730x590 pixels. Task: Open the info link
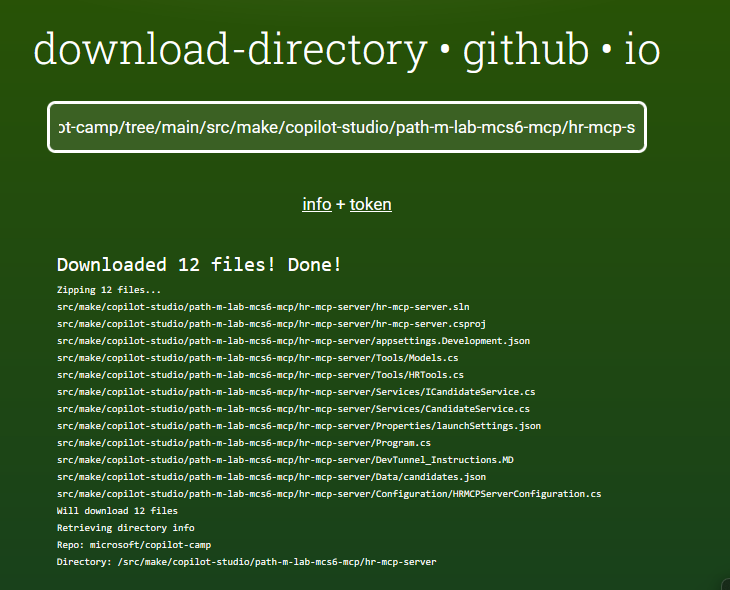tap(316, 204)
